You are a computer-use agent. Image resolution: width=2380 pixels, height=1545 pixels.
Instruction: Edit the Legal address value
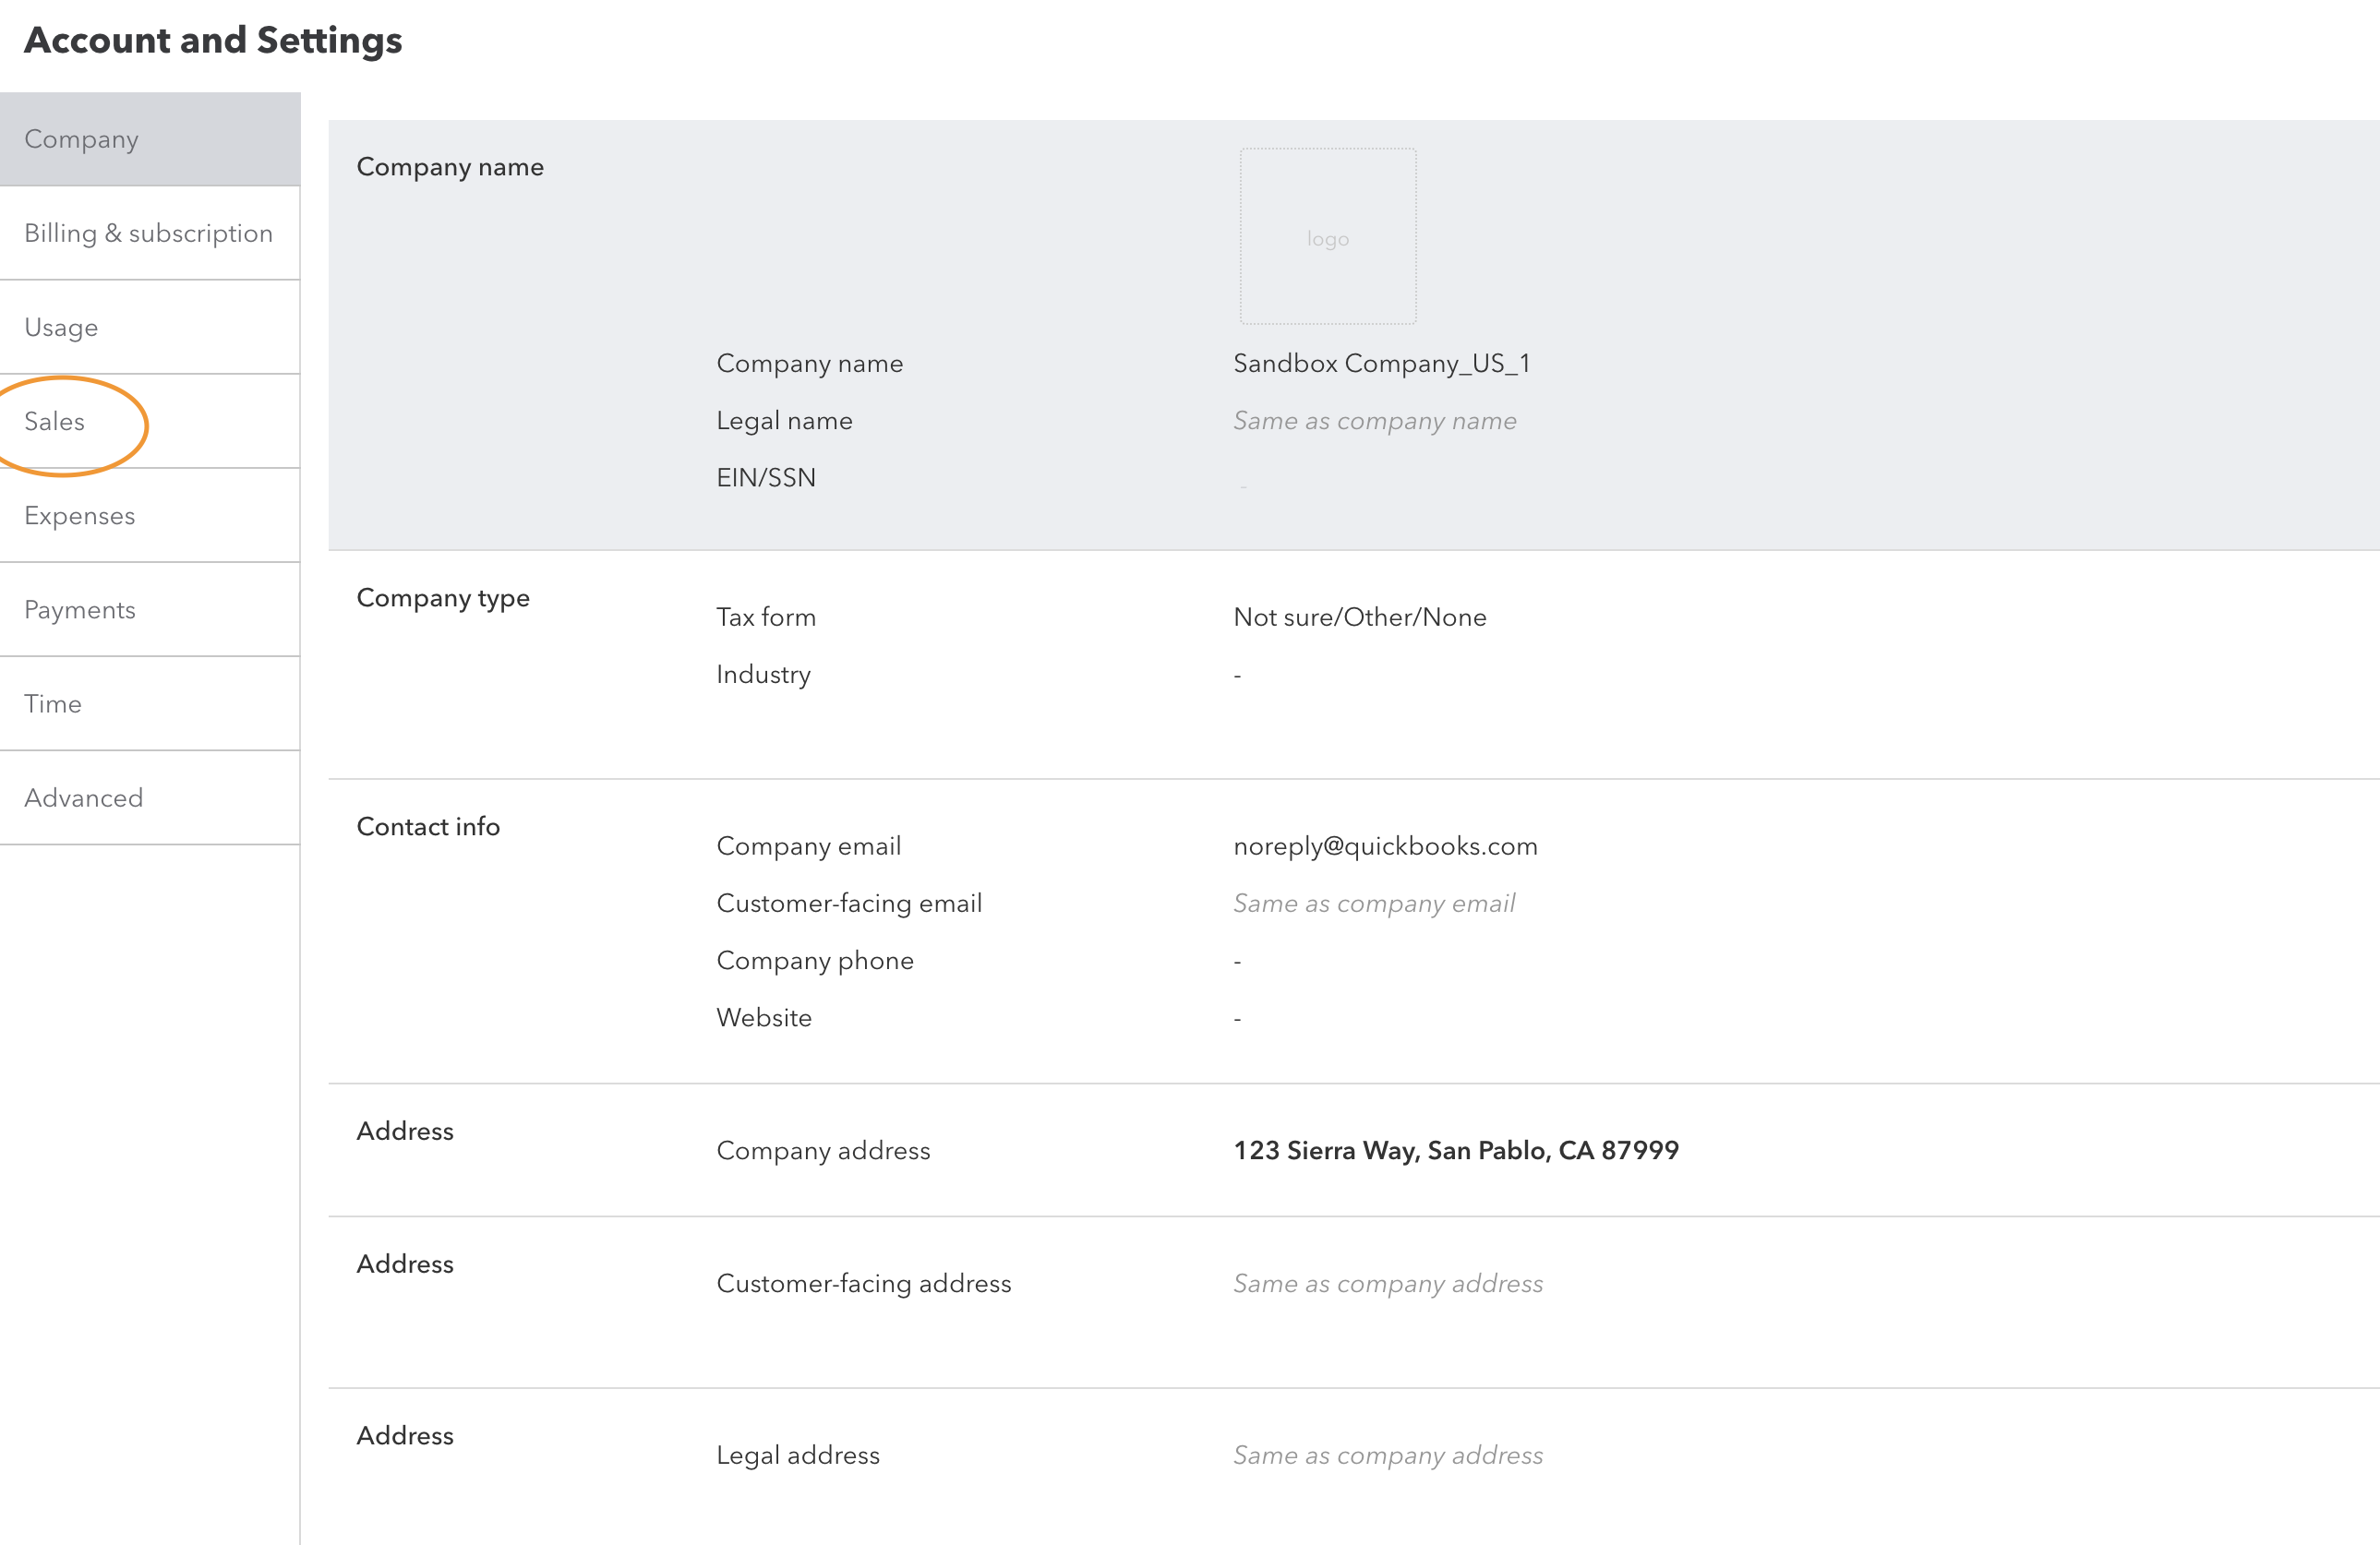[1387, 1455]
